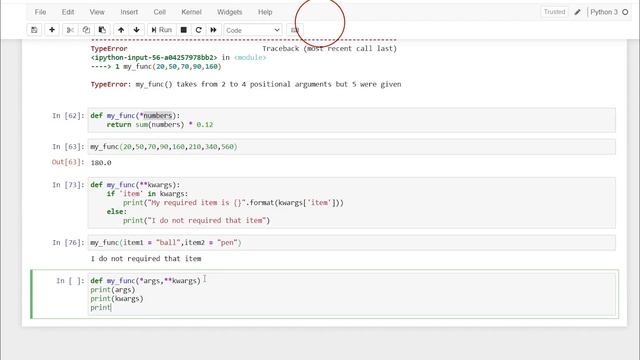Save and checkpoint the notebook
This screenshot has width=640, height=360.
click(34, 30)
